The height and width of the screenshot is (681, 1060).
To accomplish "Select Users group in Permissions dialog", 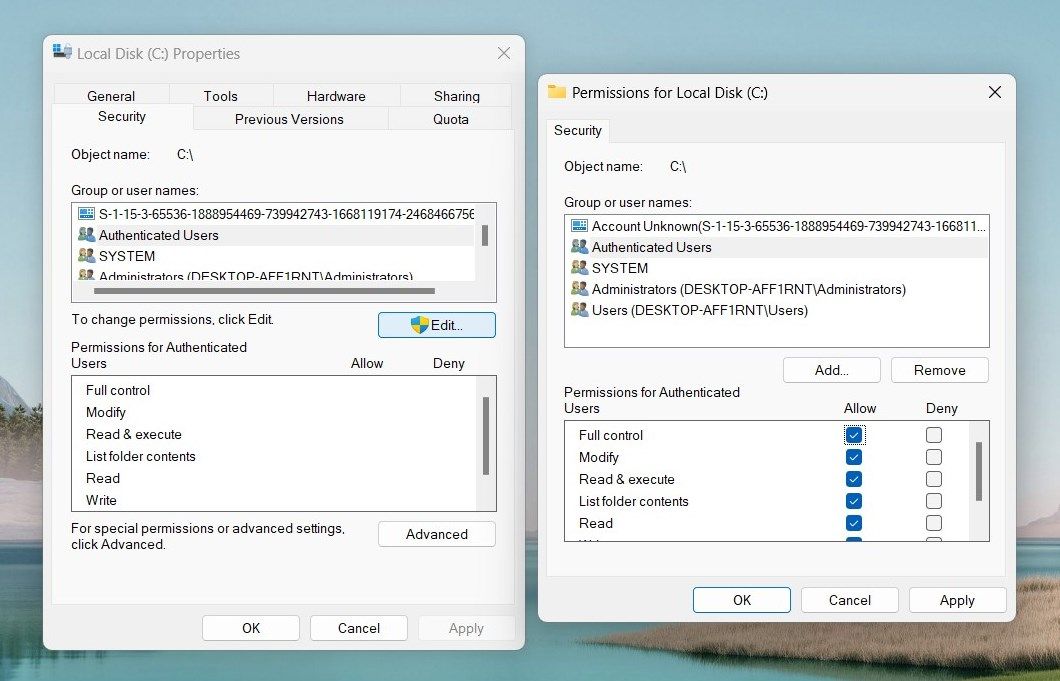I will pos(699,310).
